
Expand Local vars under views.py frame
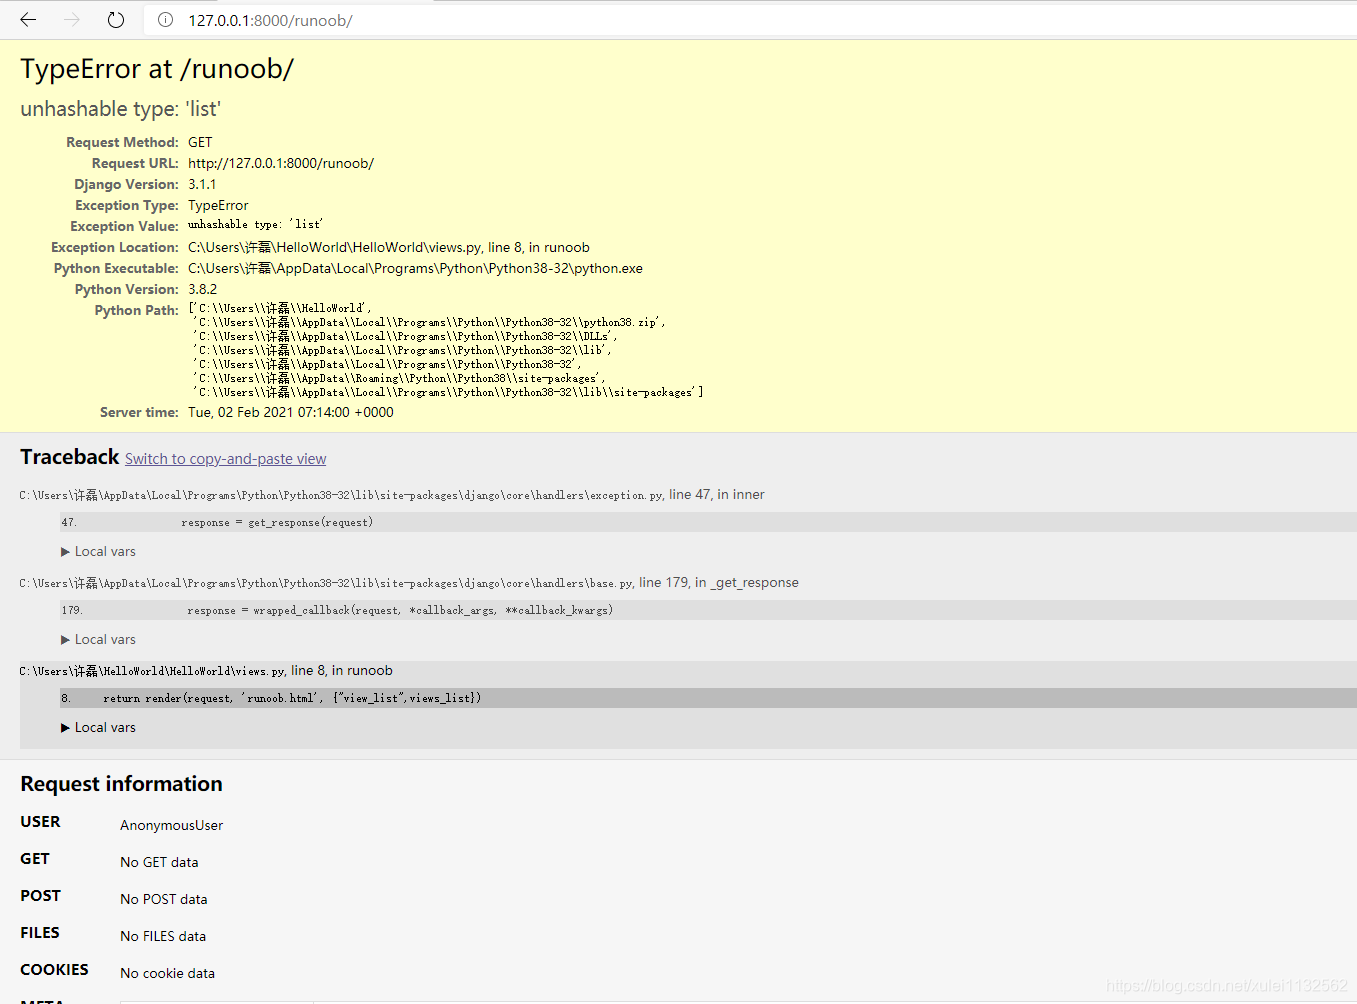coord(98,728)
